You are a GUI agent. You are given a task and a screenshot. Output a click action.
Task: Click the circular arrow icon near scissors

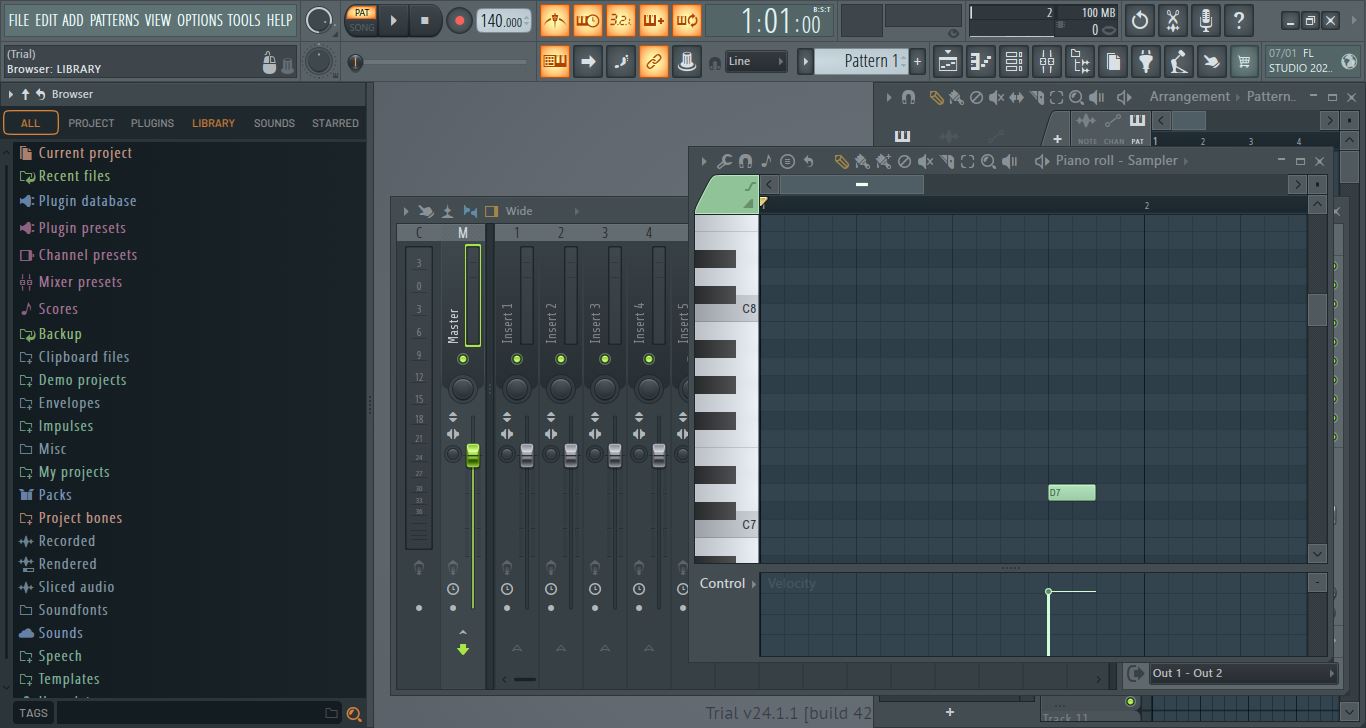pos(1140,20)
